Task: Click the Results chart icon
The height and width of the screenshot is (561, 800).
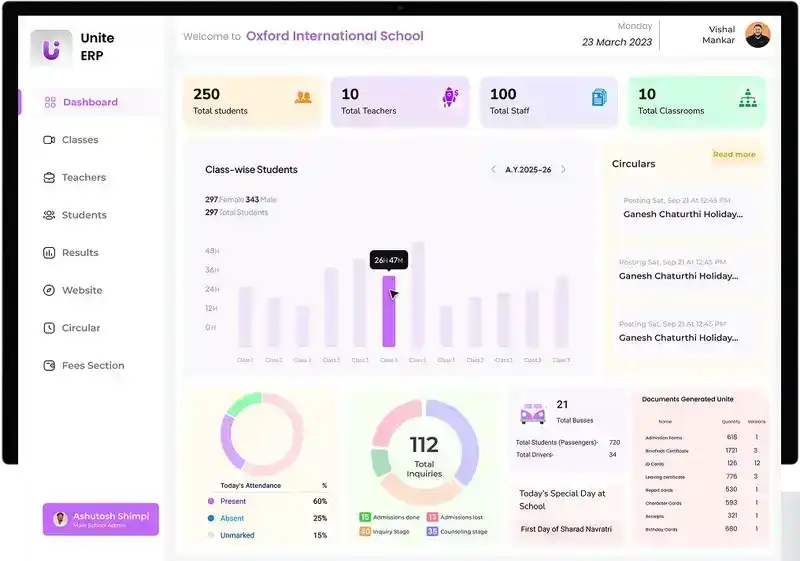Action: (49, 252)
